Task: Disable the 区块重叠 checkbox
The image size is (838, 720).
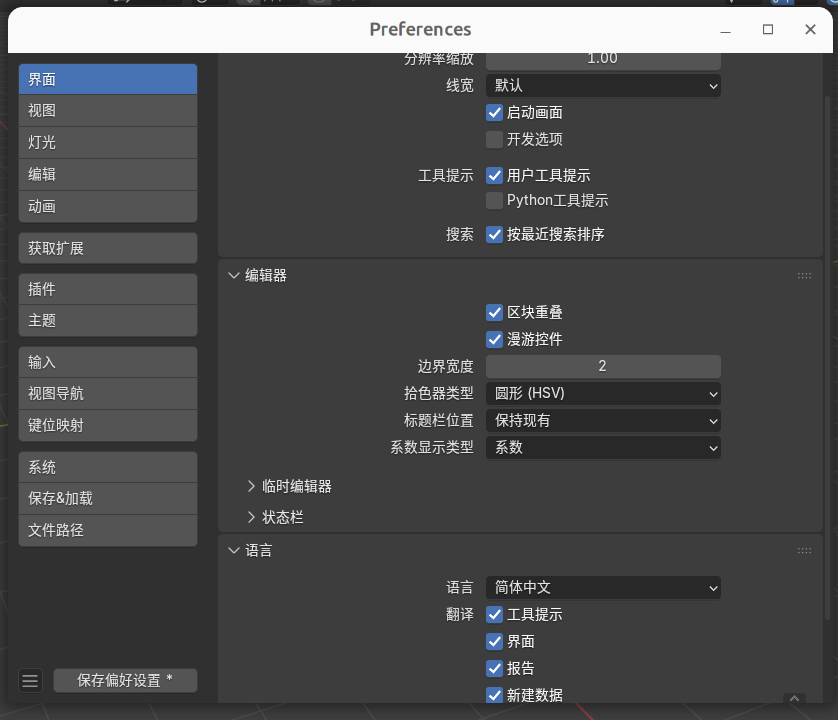Action: 494,313
